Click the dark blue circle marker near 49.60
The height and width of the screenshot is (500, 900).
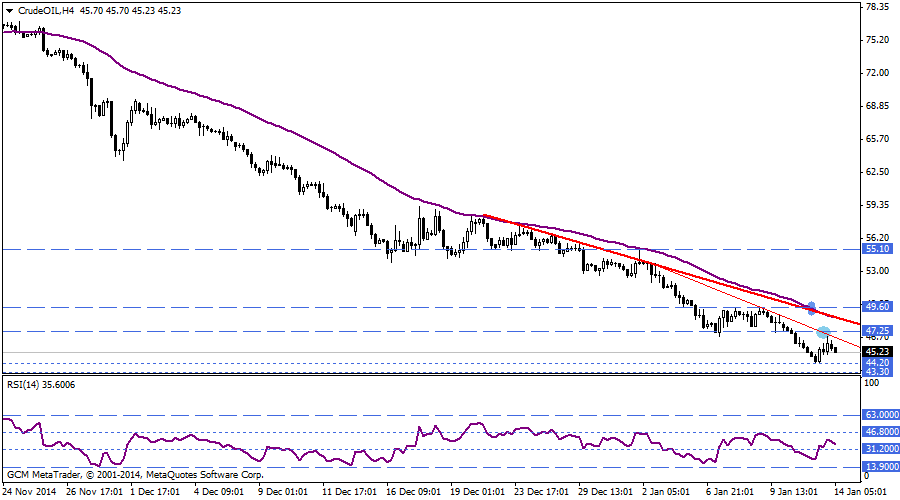click(811, 308)
